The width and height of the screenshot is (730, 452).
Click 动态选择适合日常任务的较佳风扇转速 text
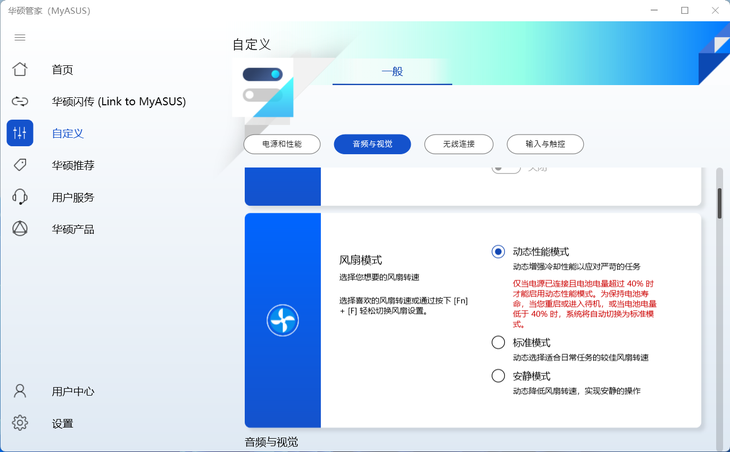coord(581,358)
